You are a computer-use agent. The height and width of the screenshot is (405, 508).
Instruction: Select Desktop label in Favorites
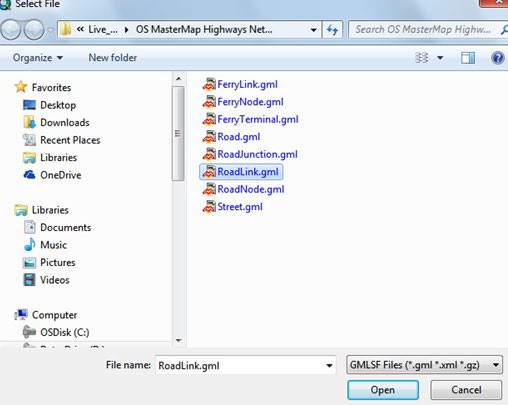pos(58,105)
